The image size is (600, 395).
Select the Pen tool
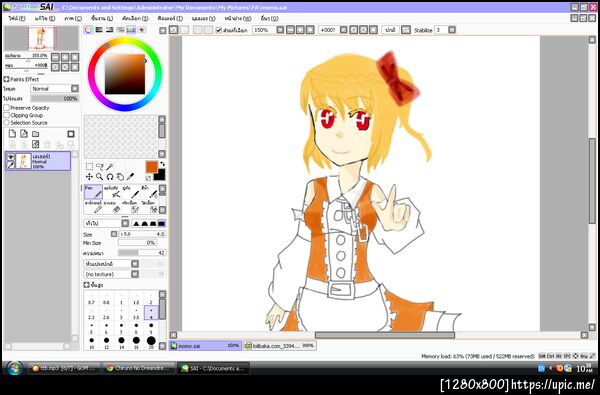coord(93,192)
